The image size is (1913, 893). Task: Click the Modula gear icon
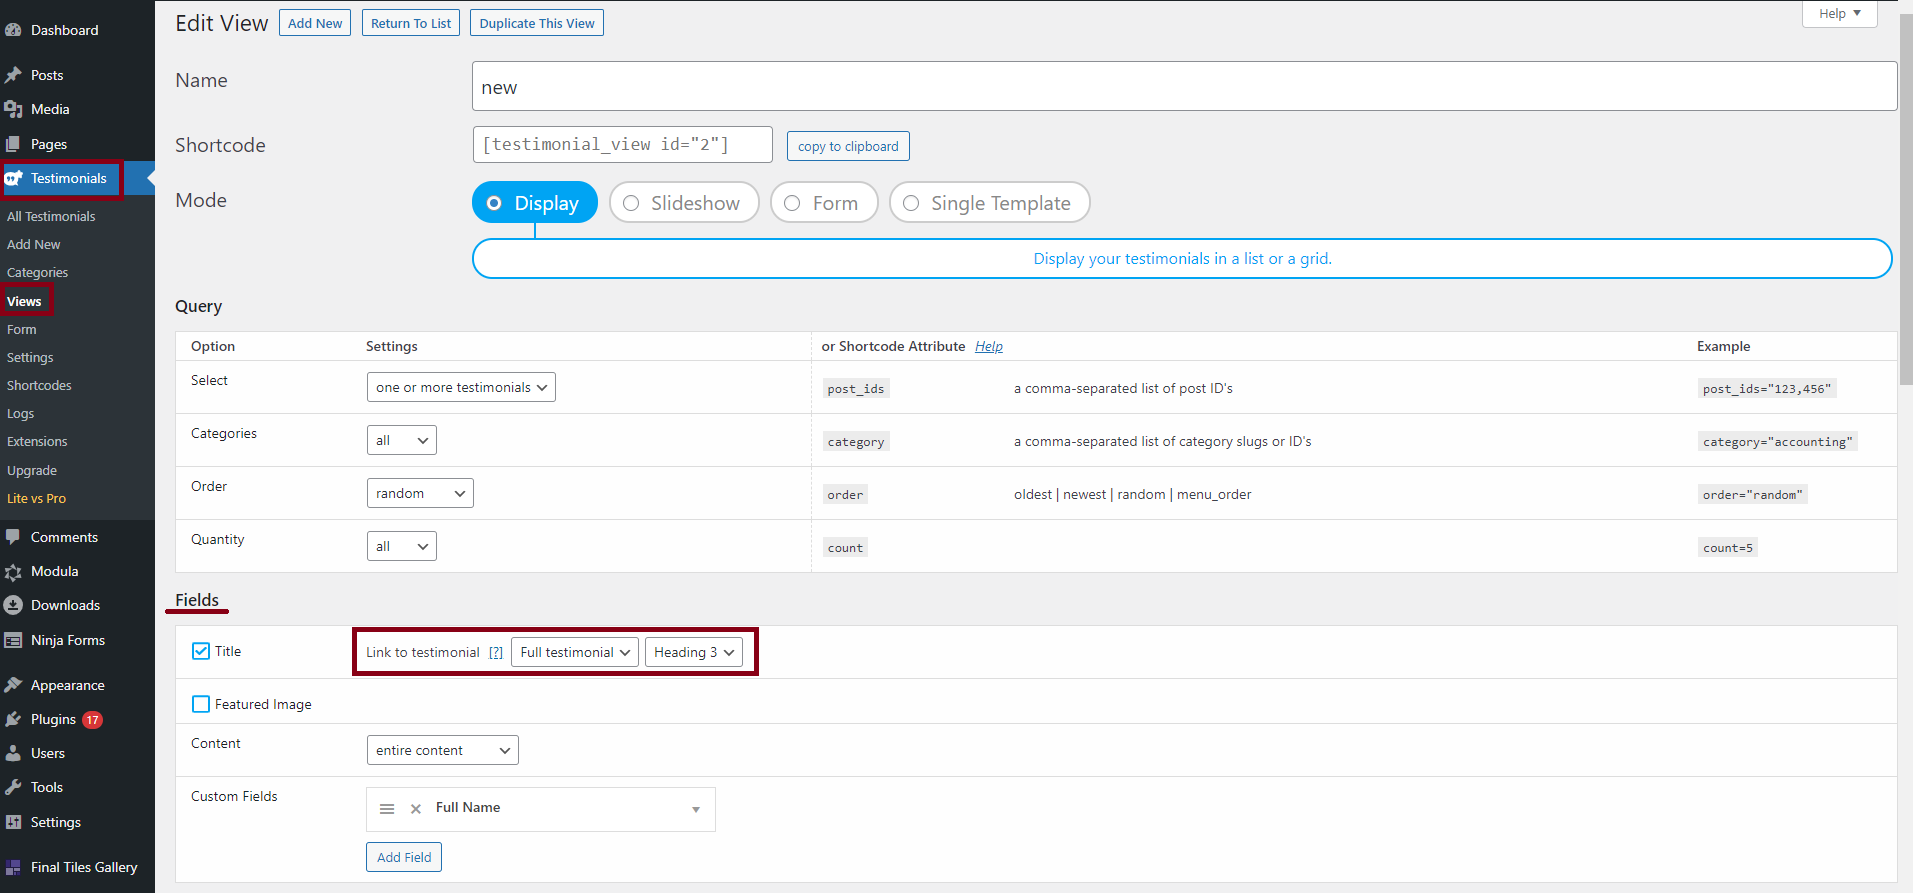pos(13,572)
